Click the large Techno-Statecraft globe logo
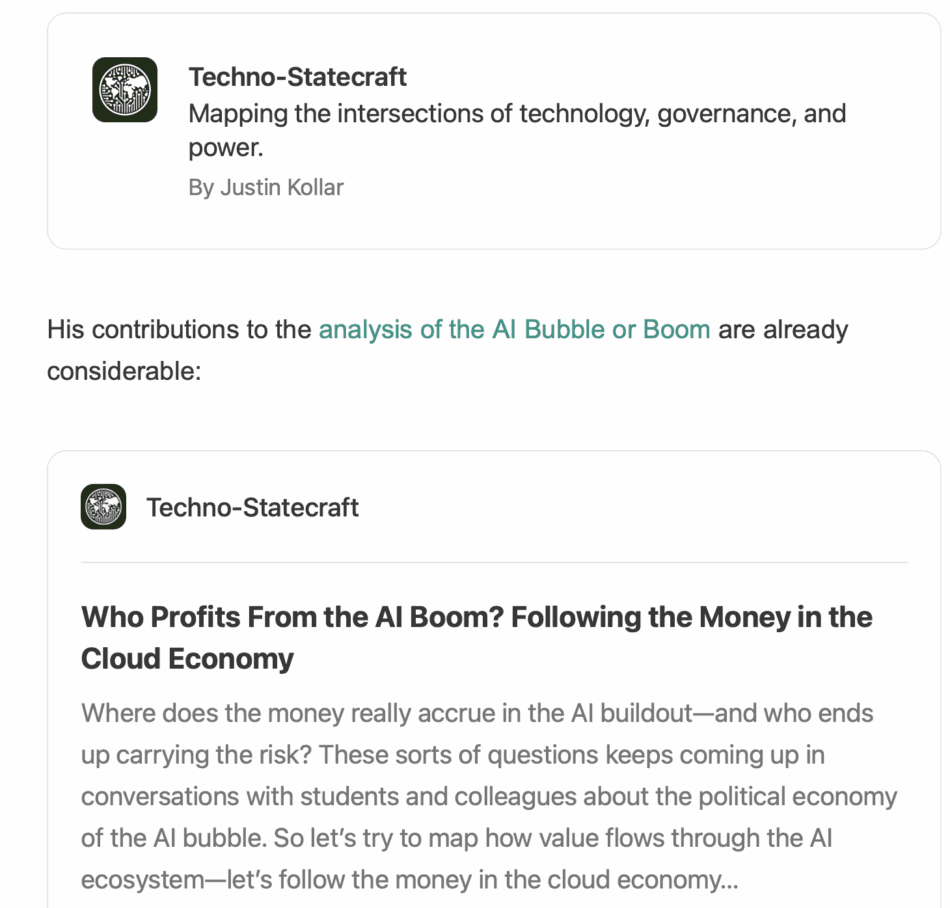The height and width of the screenshot is (908, 950). click(125, 90)
